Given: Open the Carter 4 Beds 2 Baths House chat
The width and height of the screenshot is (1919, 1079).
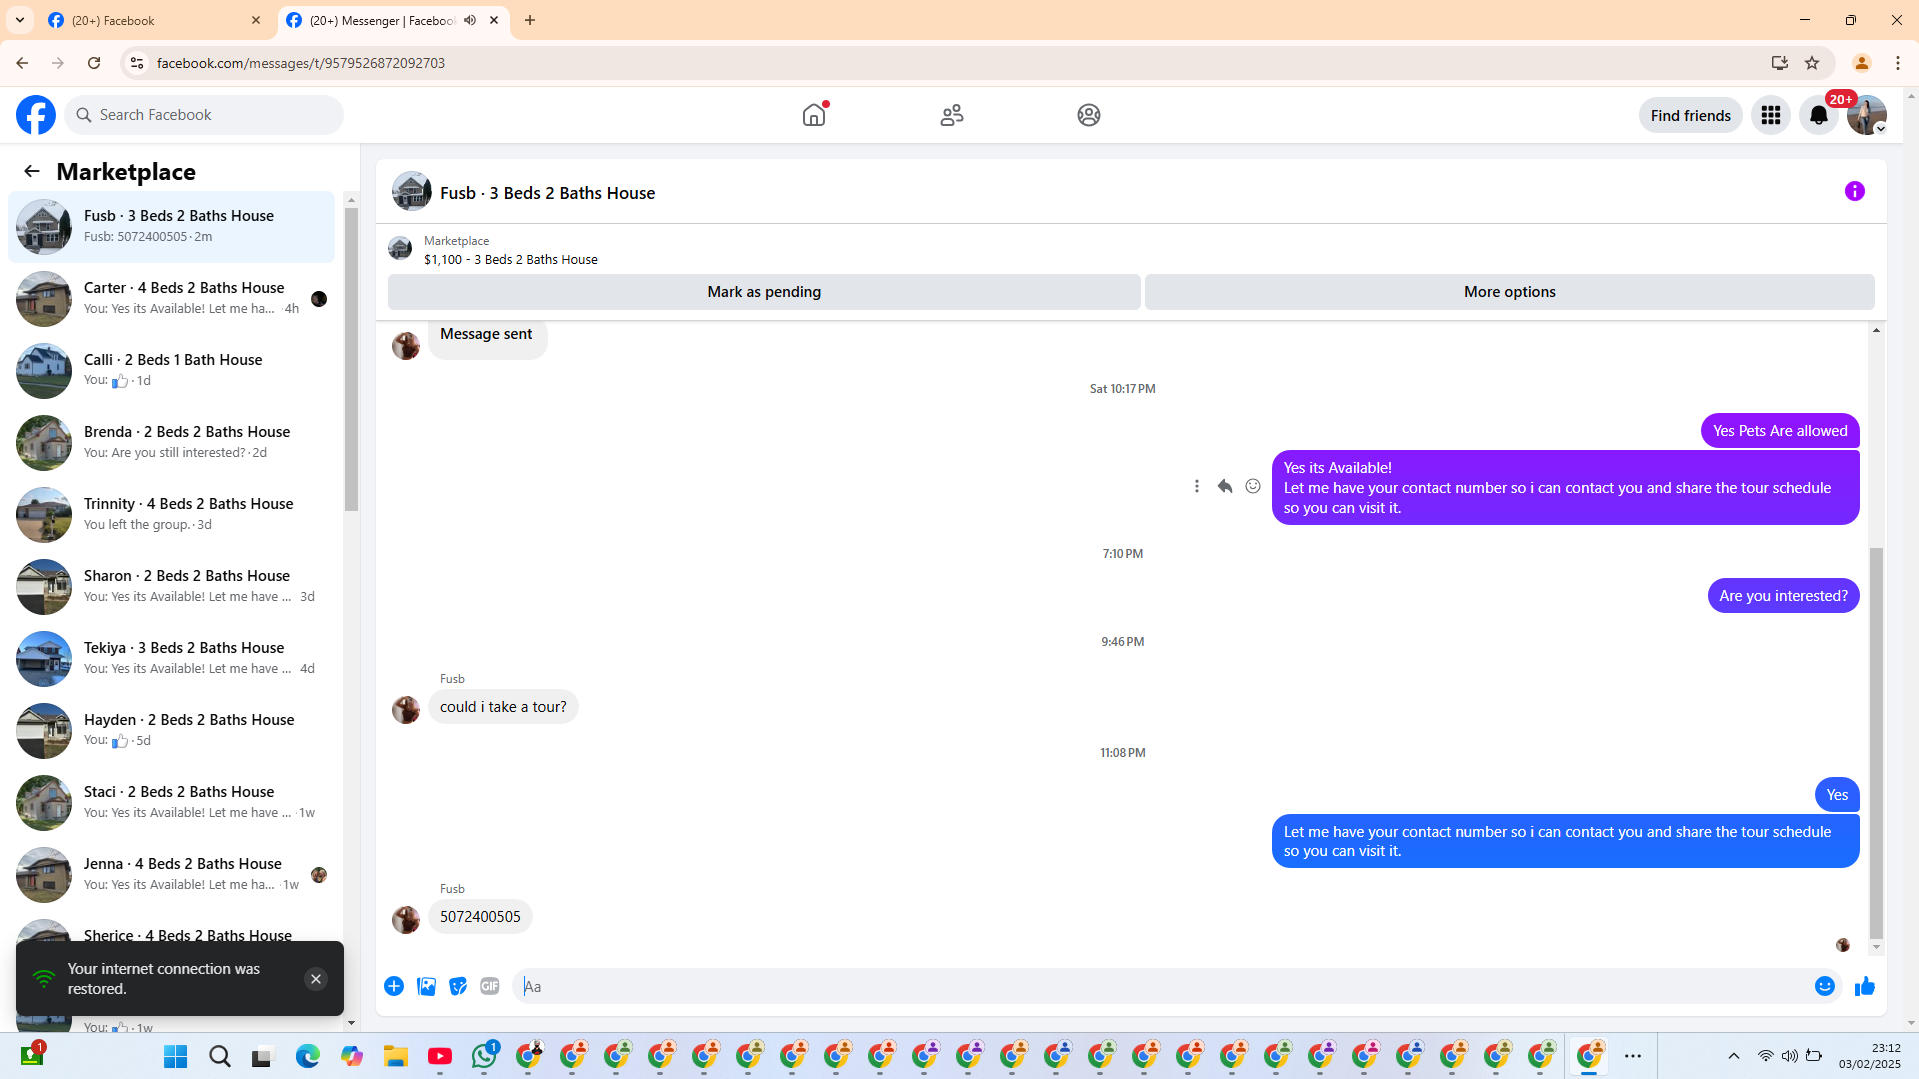Looking at the screenshot, I should tap(172, 298).
